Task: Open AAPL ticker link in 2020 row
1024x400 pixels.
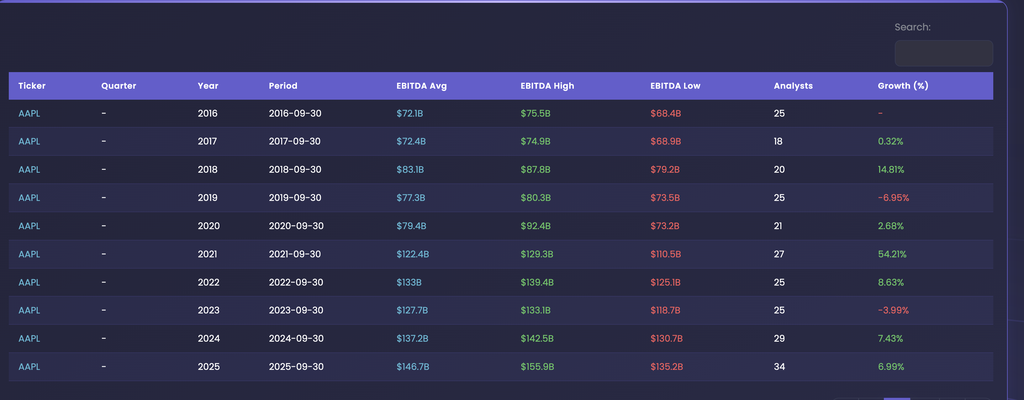Action: coord(29,225)
